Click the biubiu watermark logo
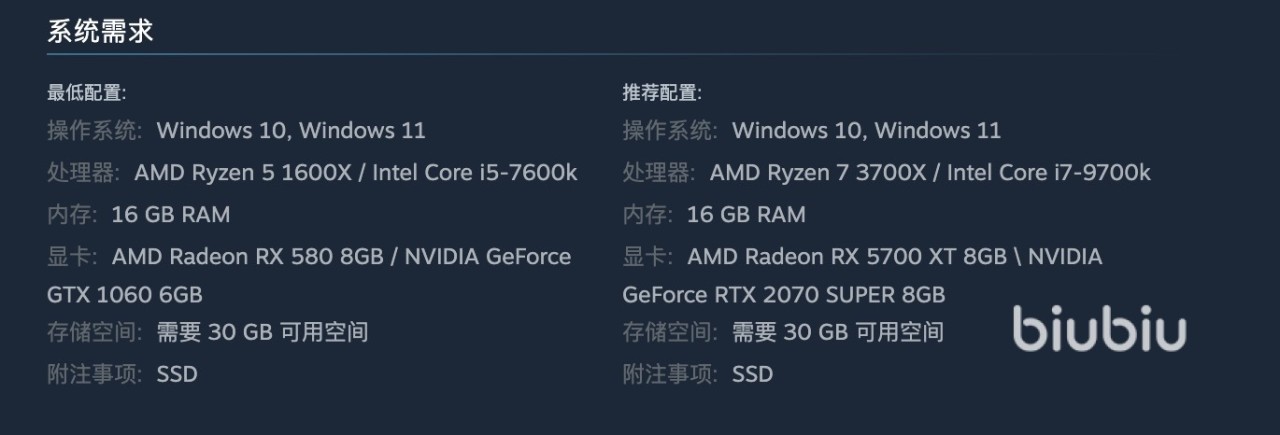The width and height of the screenshot is (1280, 435). tap(1099, 329)
